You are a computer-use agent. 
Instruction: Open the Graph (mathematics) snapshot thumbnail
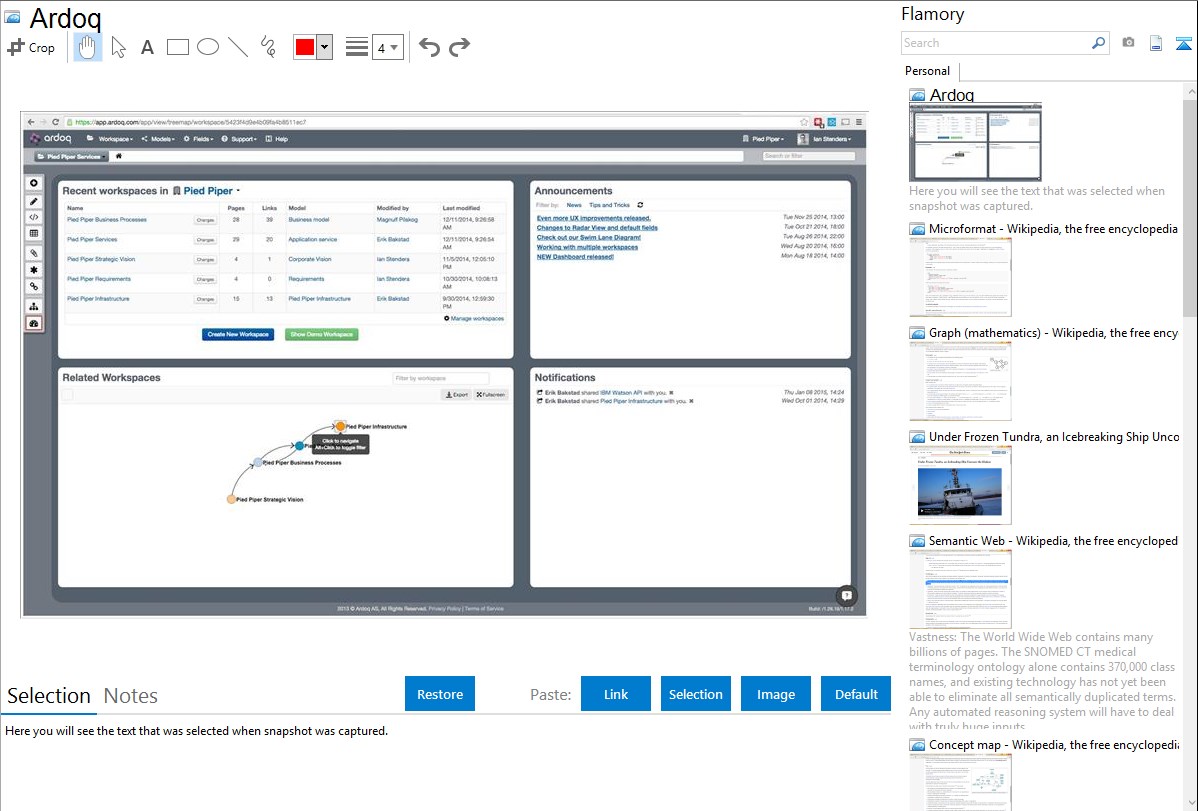[x=960, y=381]
